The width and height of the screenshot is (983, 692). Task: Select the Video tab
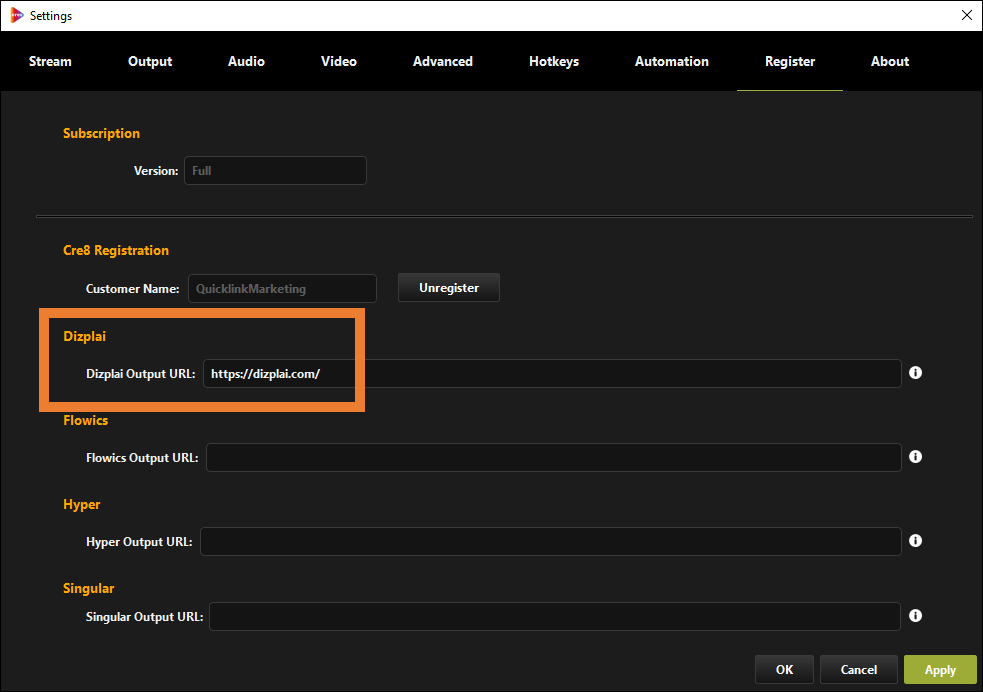339,61
